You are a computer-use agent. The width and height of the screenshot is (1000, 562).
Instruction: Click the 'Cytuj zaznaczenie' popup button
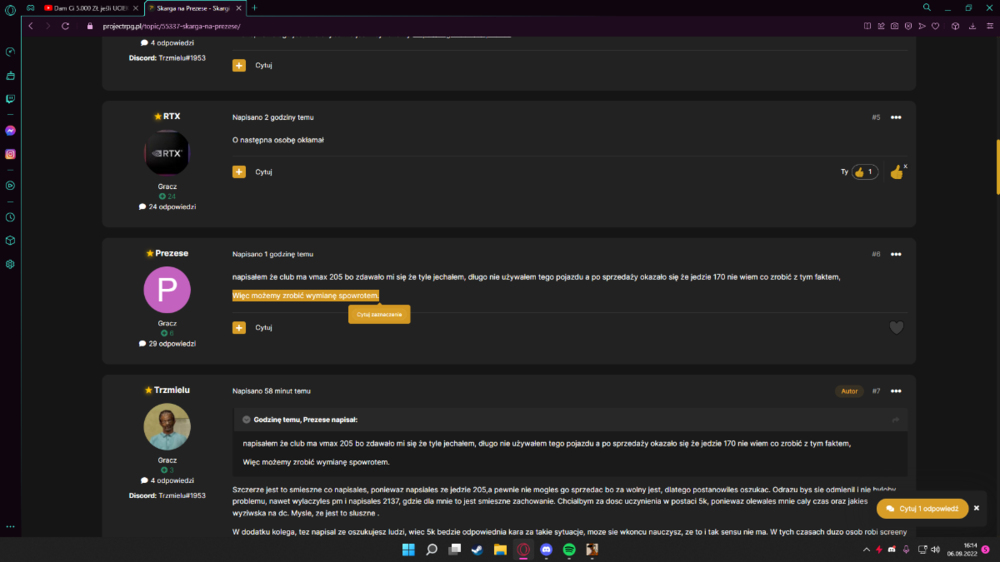pos(379,314)
